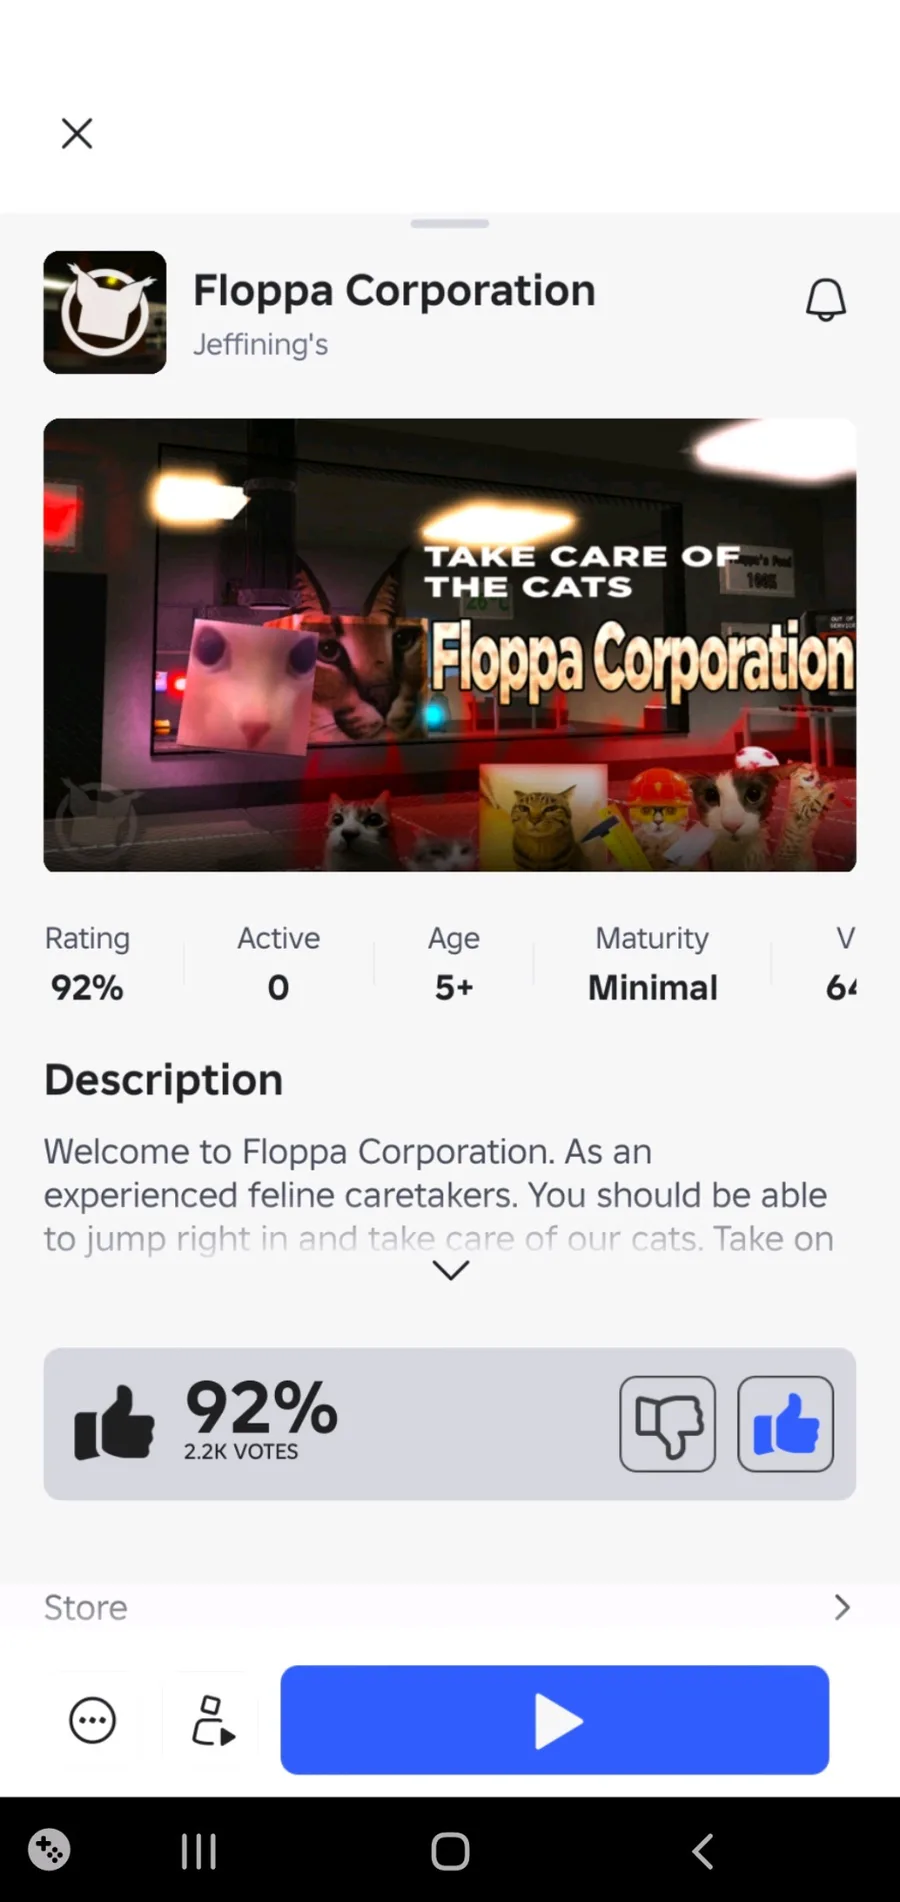View the Floppa Corporation banner image
The height and width of the screenshot is (1902, 900).
[x=450, y=645]
